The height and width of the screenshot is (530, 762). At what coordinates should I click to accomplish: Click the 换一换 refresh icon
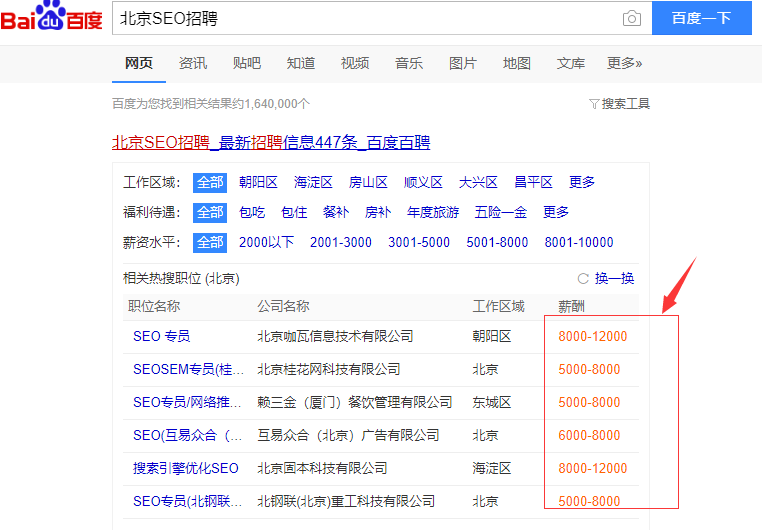584,279
